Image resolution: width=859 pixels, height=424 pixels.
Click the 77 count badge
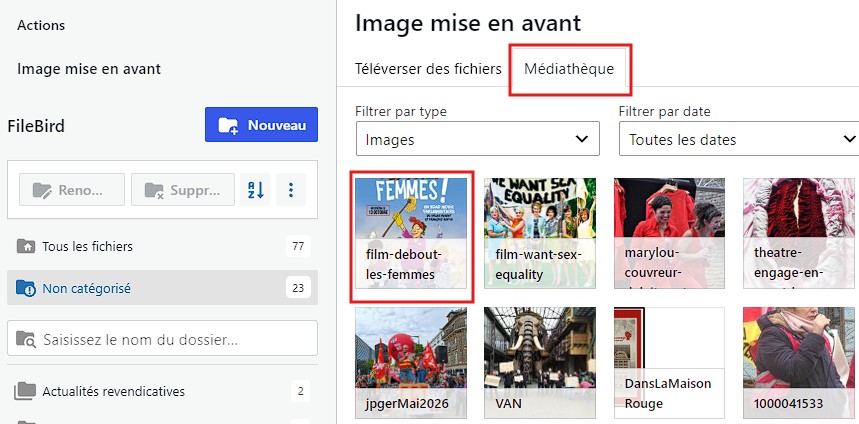pyautogui.click(x=298, y=247)
